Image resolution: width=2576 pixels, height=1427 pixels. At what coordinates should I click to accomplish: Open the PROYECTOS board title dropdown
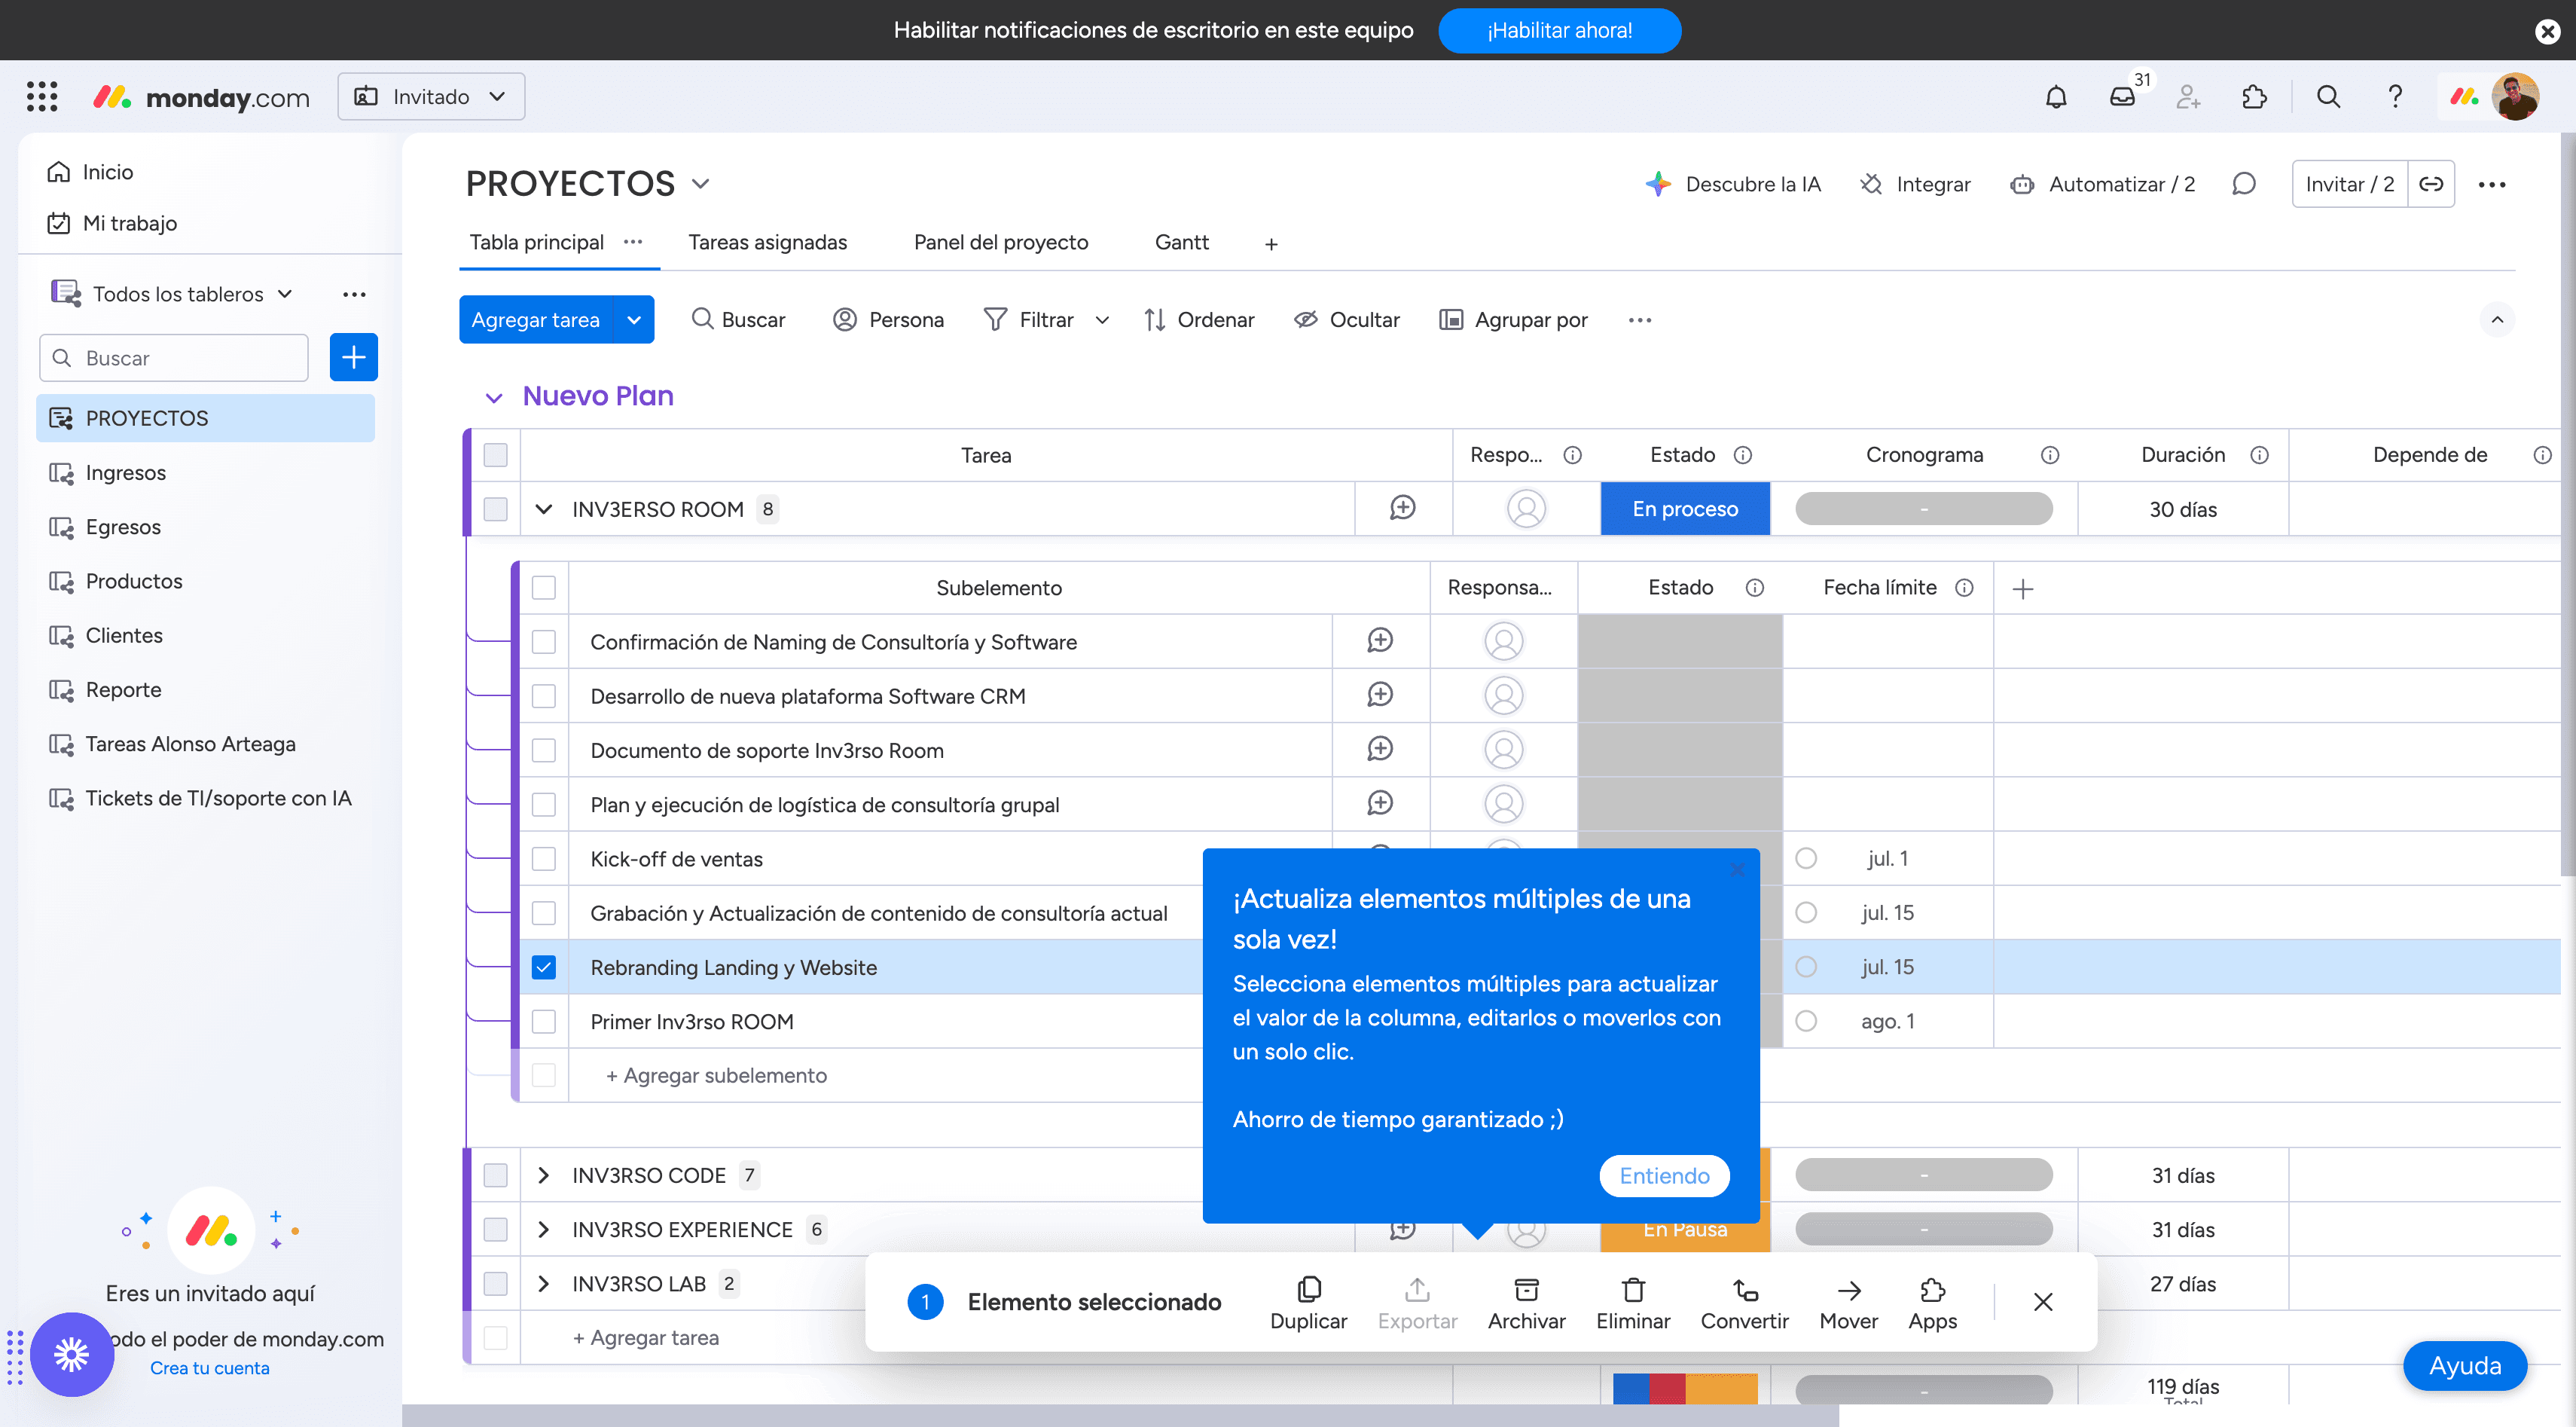pyautogui.click(x=701, y=184)
